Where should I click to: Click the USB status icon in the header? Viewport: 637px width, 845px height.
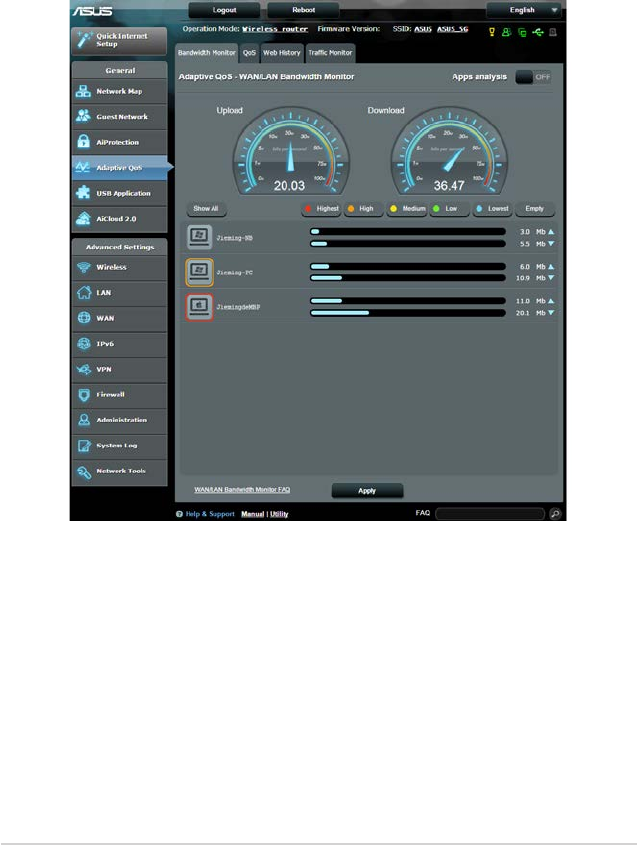[x=537, y=32]
